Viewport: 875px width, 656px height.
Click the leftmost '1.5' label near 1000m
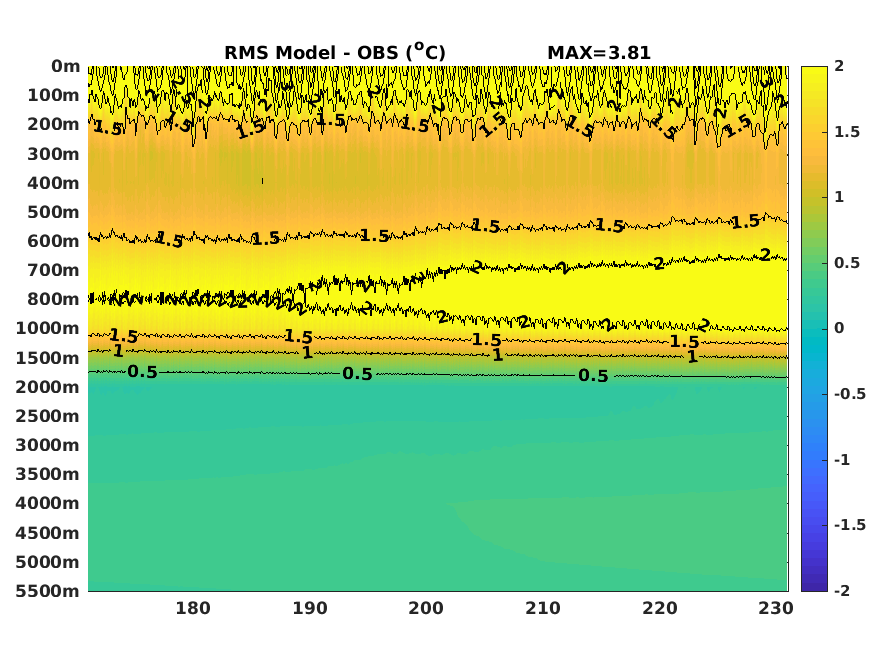tap(123, 336)
